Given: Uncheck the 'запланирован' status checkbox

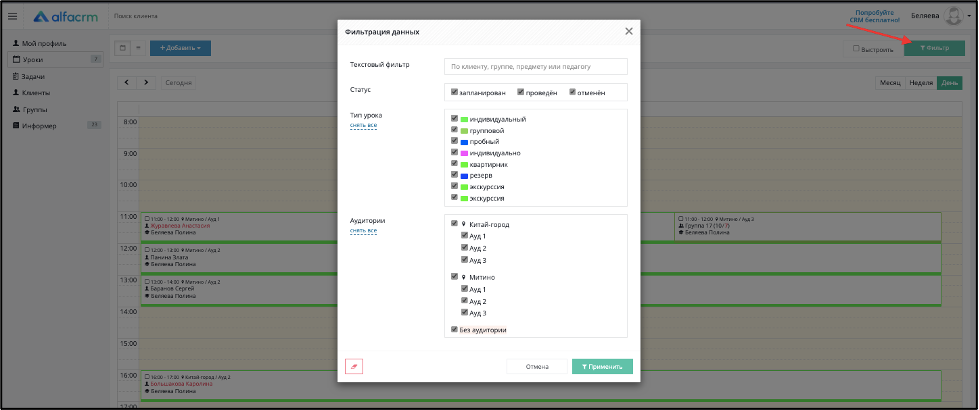Looking at the screenshot, I should 455,92.
